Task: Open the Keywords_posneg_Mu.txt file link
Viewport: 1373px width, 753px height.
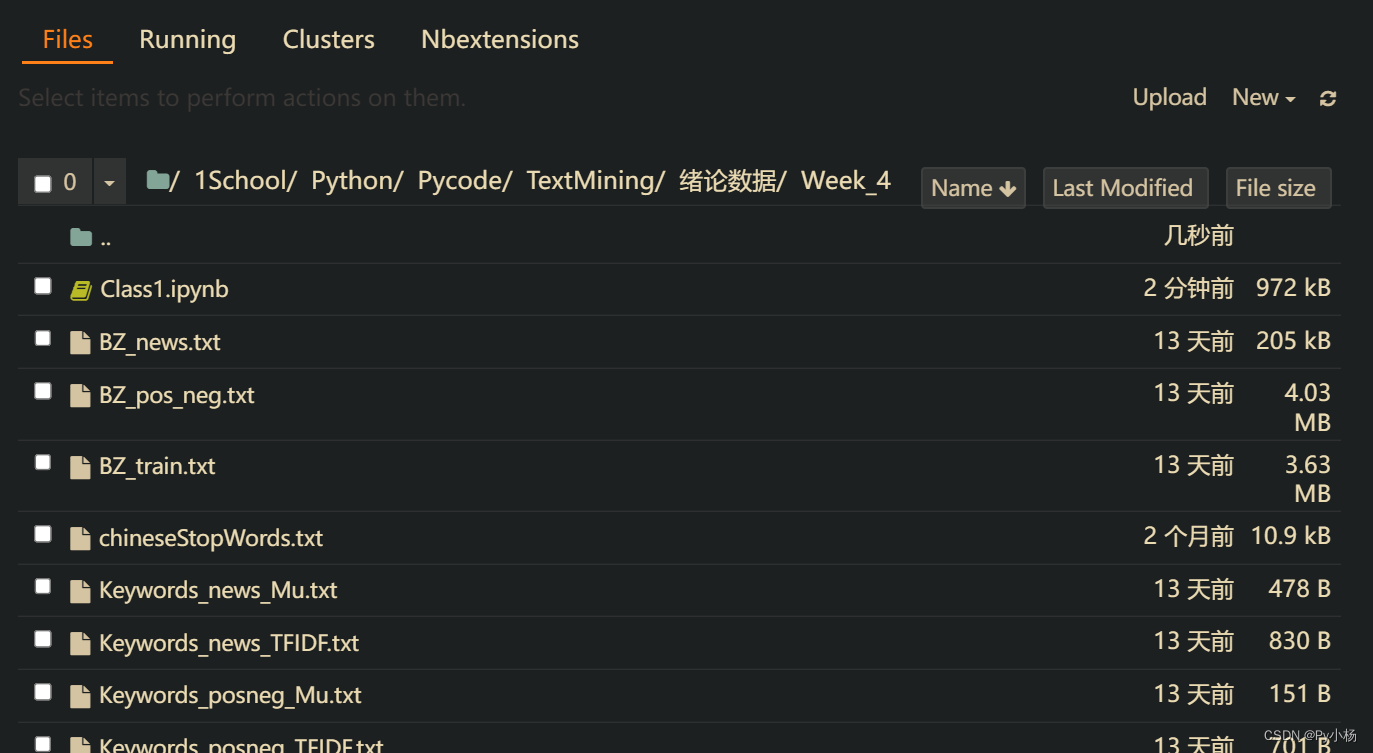Action: click(x=229, y=694)
